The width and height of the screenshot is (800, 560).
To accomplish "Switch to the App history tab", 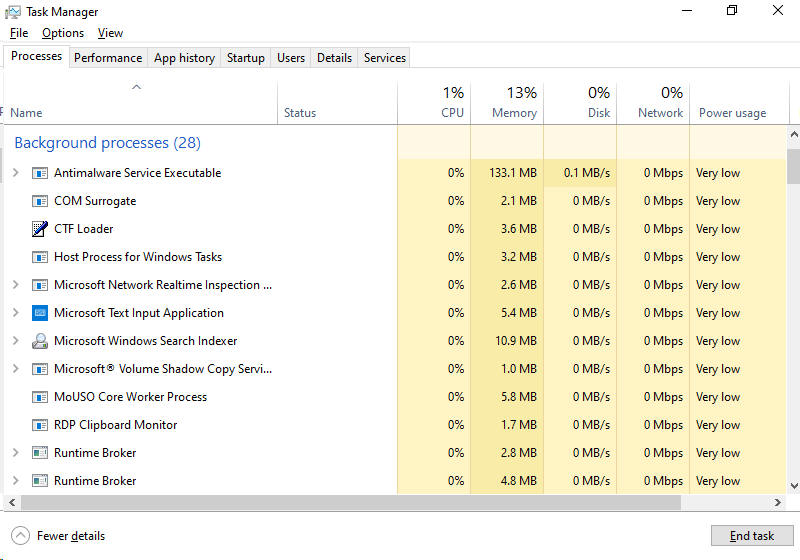I will pyautogui.click(x=184, y=58).
